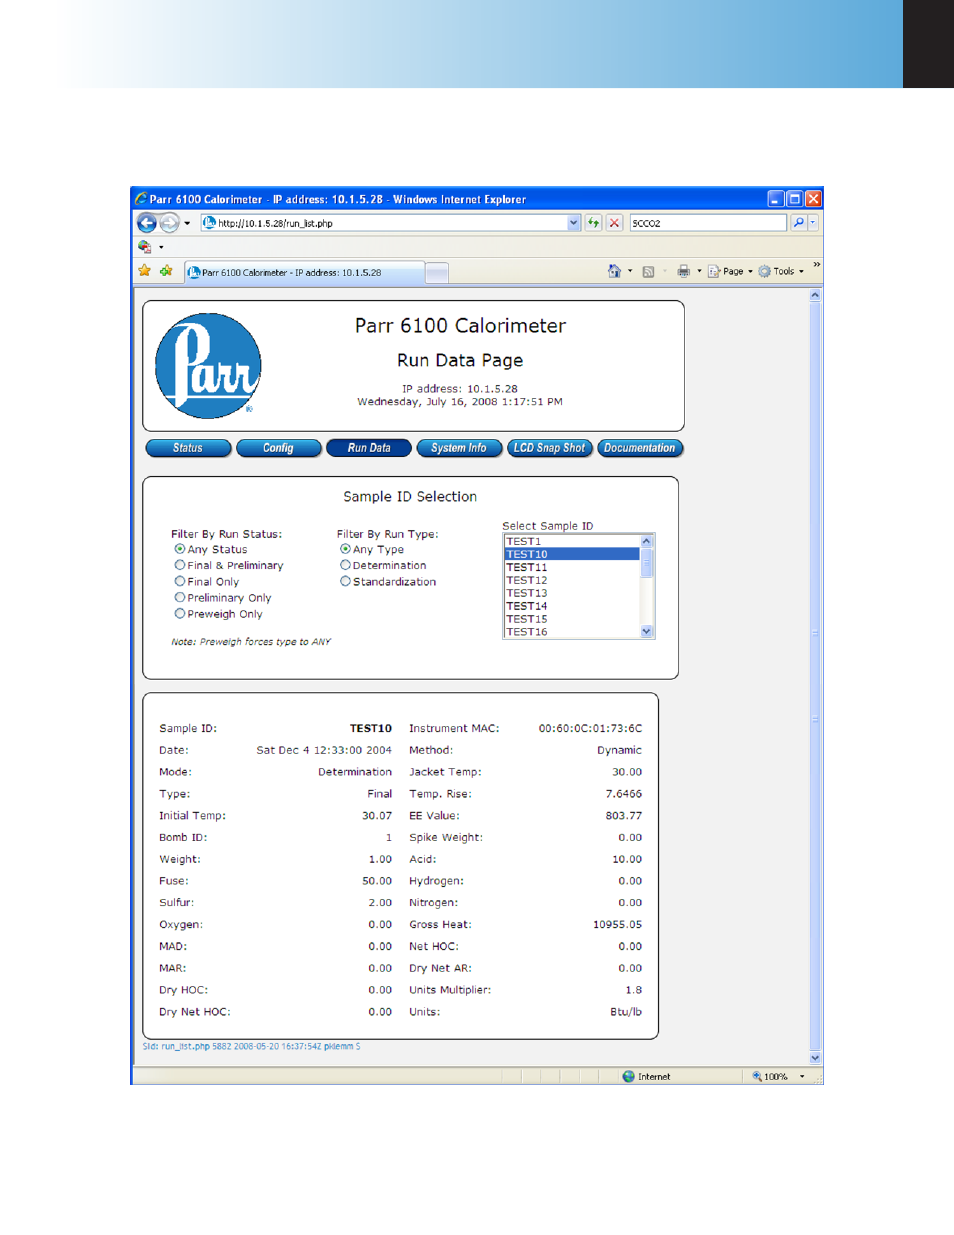
Task: Click the browser Forward arrow button
Action: [x=170, y=223]
